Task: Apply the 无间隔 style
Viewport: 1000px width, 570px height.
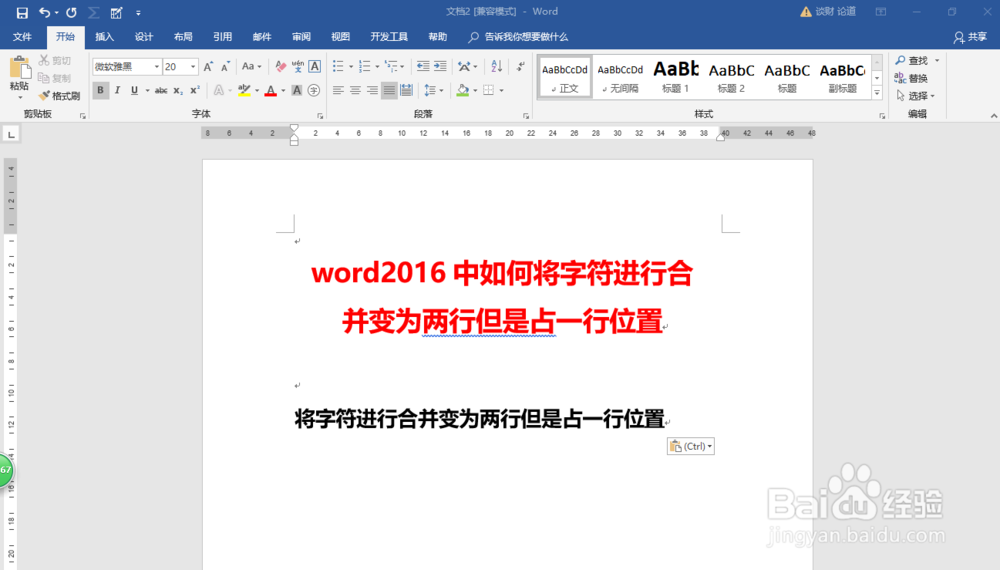Action: pyautogui.click(x=620, y=77)
